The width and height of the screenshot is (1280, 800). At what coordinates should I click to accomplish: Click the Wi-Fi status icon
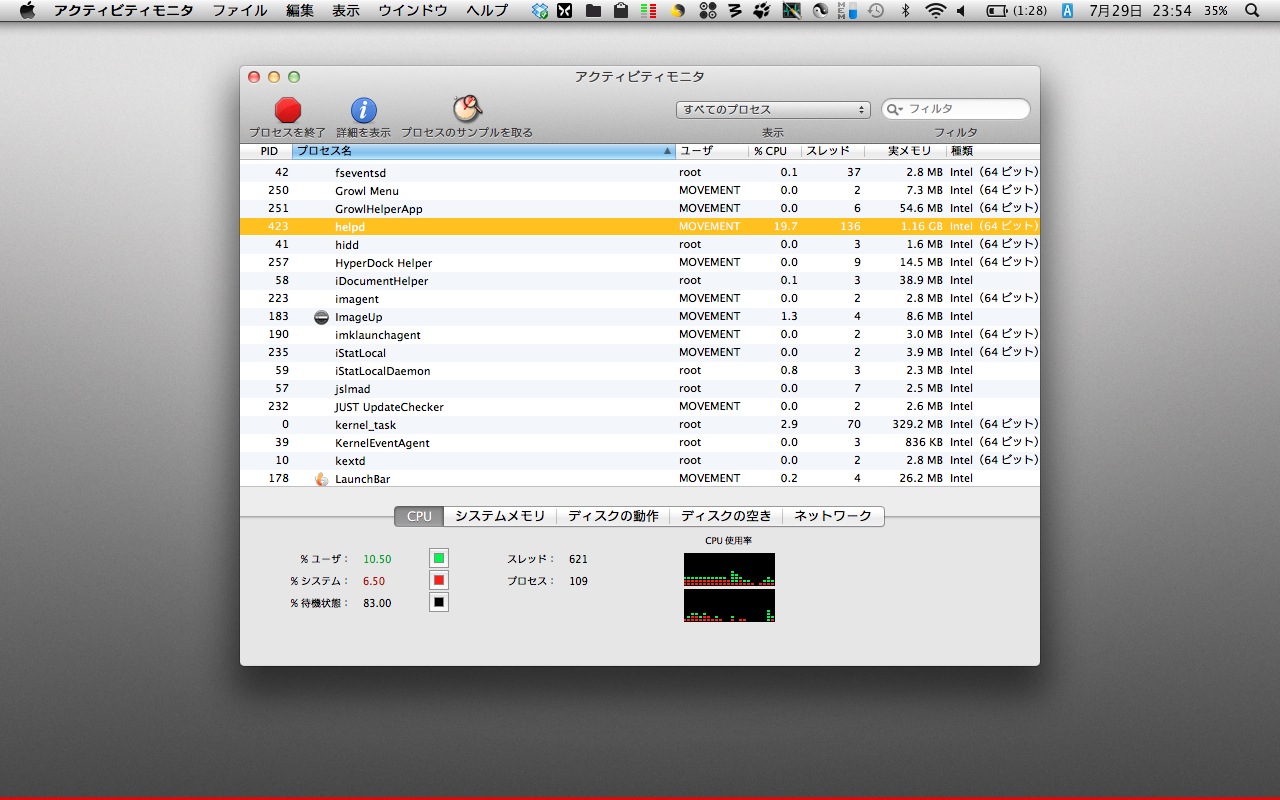click(935, 11)
